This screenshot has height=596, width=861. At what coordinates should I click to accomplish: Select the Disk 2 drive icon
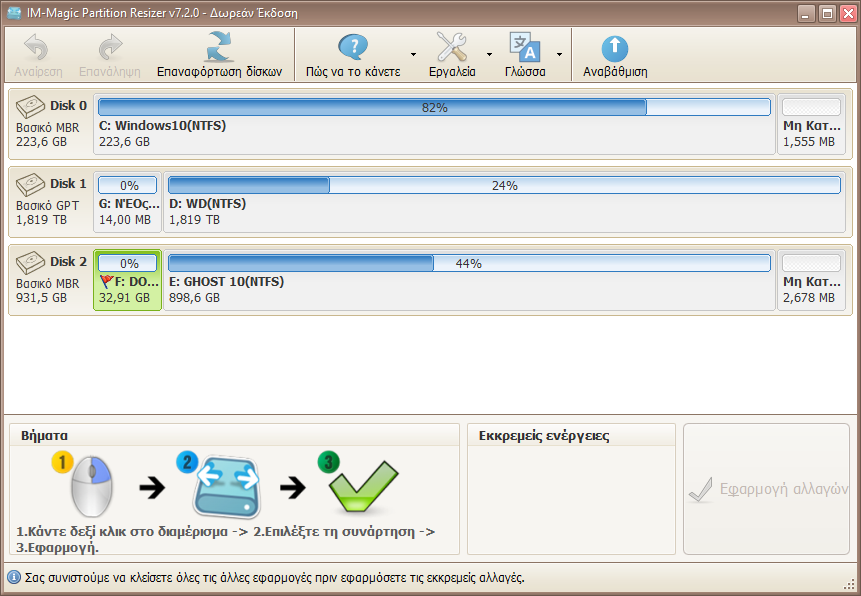point(30,263)
